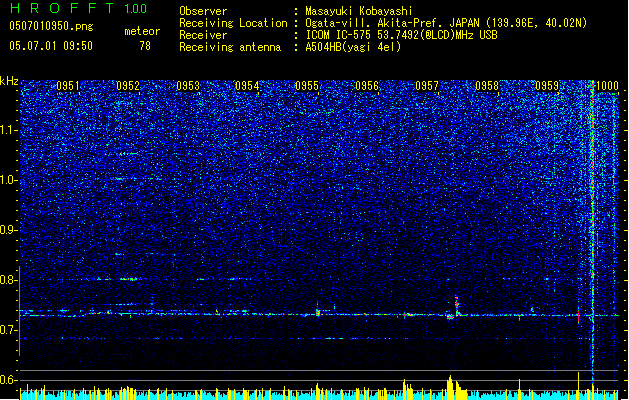
Task: Click the 0951 time marker
Action: click(x=68, y=86)
